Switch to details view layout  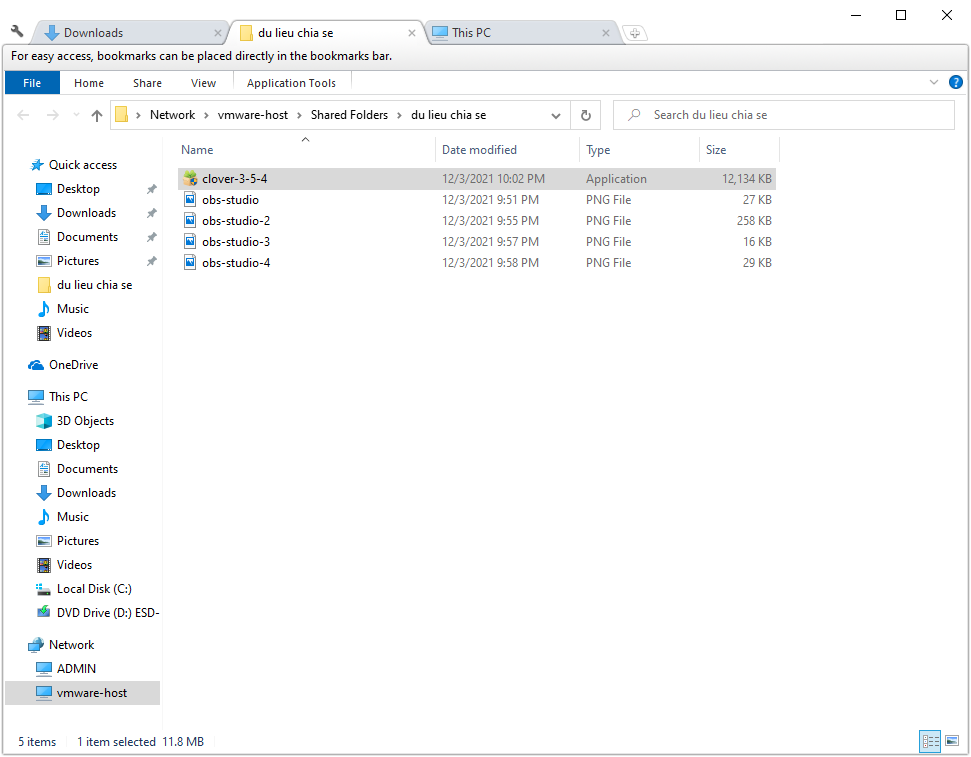pos(930,742)
